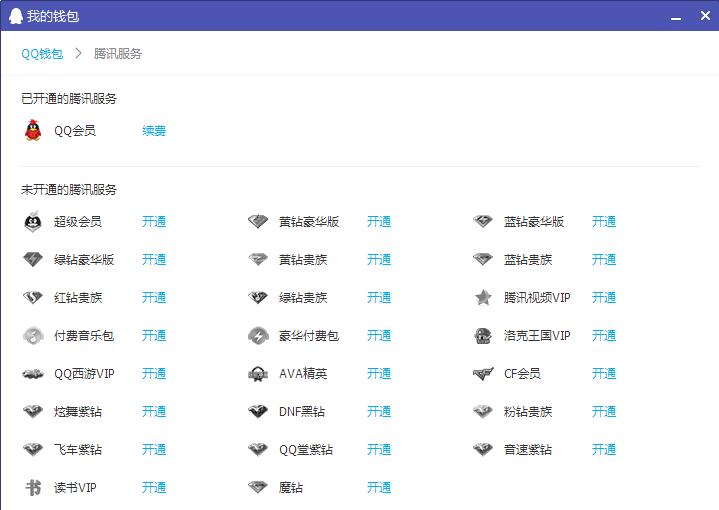The height and width of the screenshot is (510, 719).
Task: Activate 蓝钻豪华版 with 开通 link
Action: pos(604,222)
